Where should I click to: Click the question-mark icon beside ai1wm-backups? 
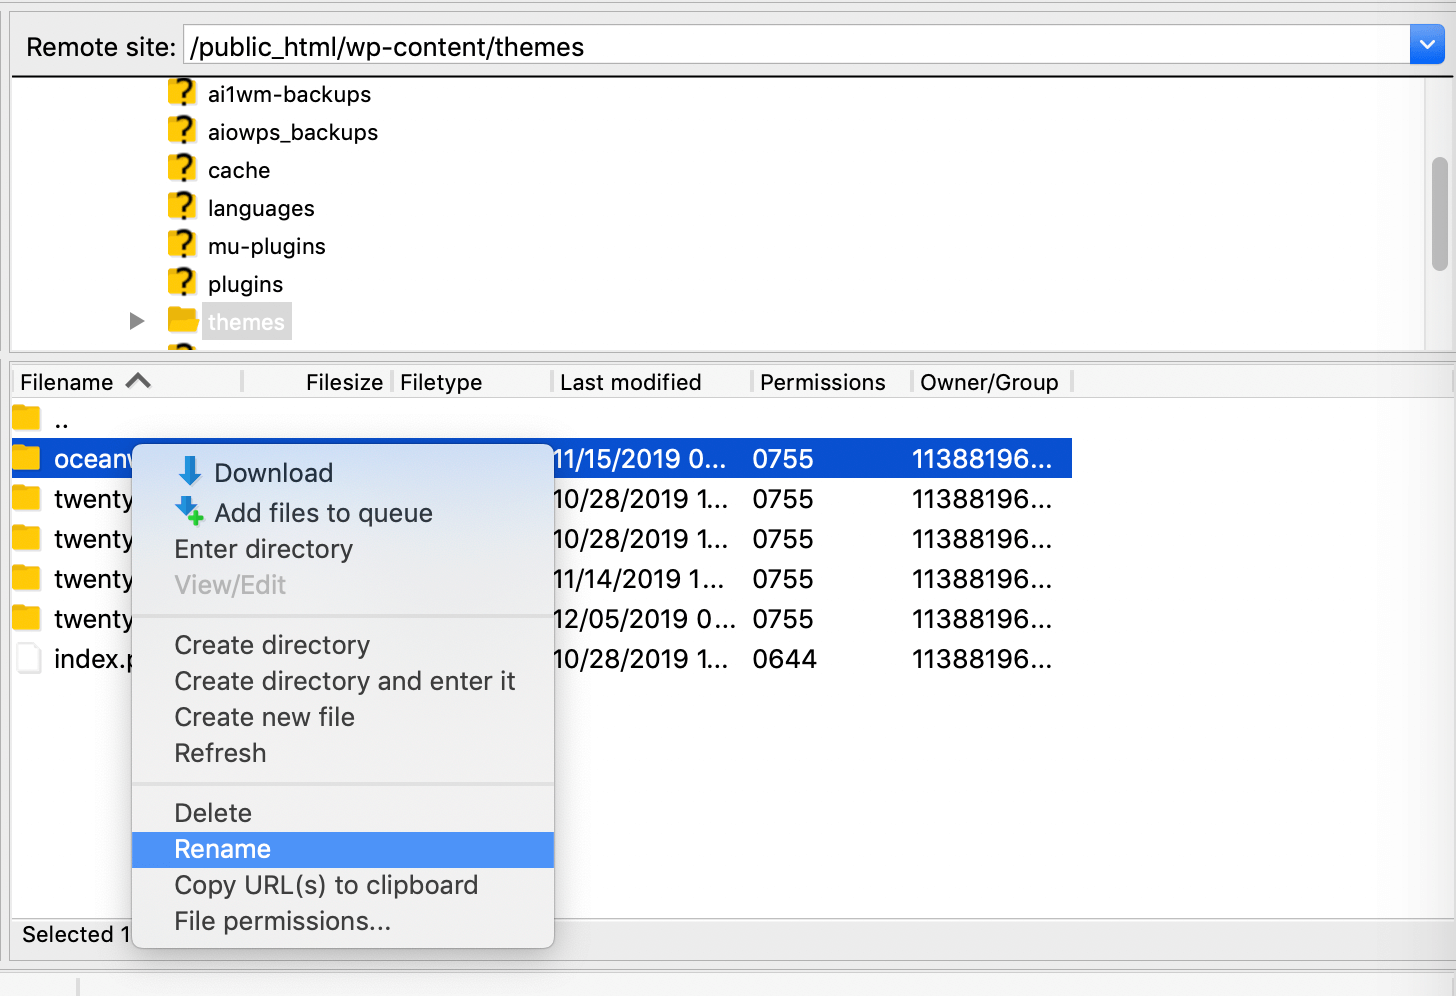[182, 92]
